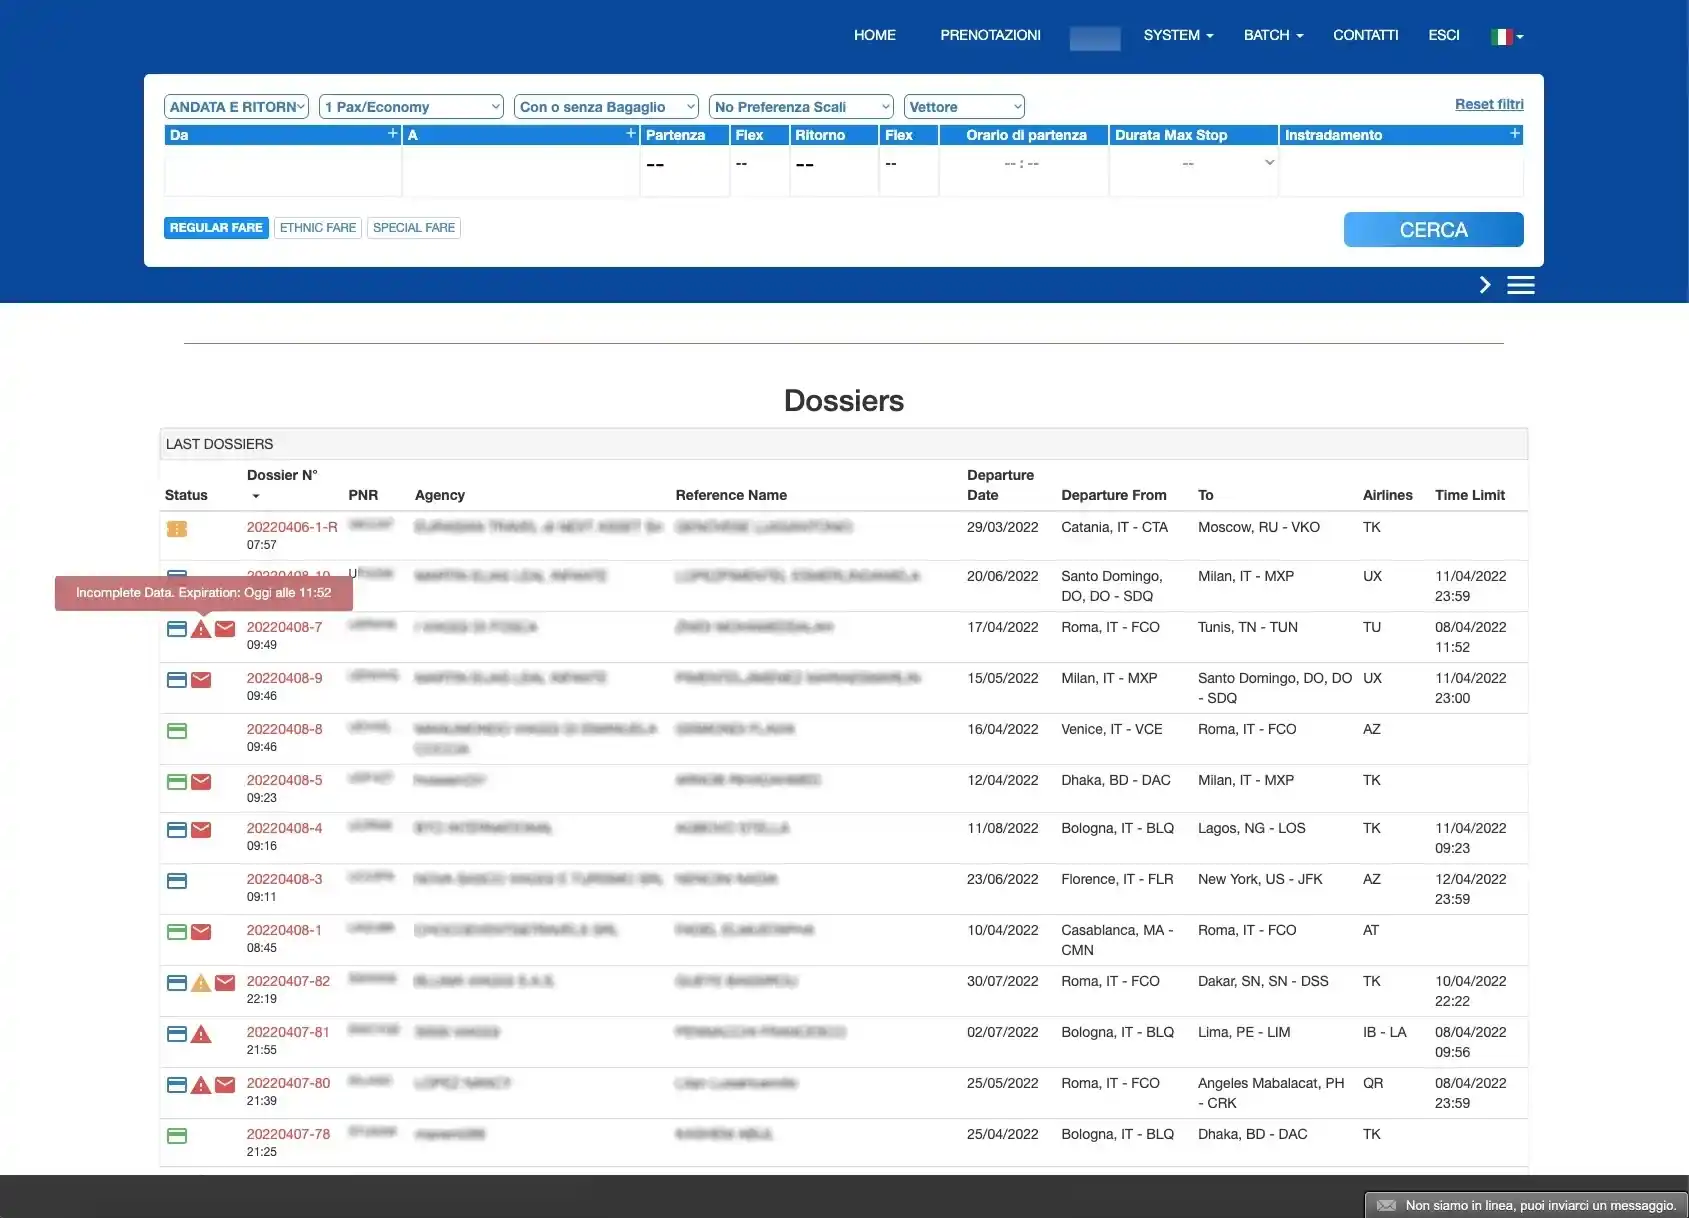This screenshot has height=1218, width=1689.
Task: Open the SYSTEM menu
Action: pyautogui.click(x=1177, y=35)
